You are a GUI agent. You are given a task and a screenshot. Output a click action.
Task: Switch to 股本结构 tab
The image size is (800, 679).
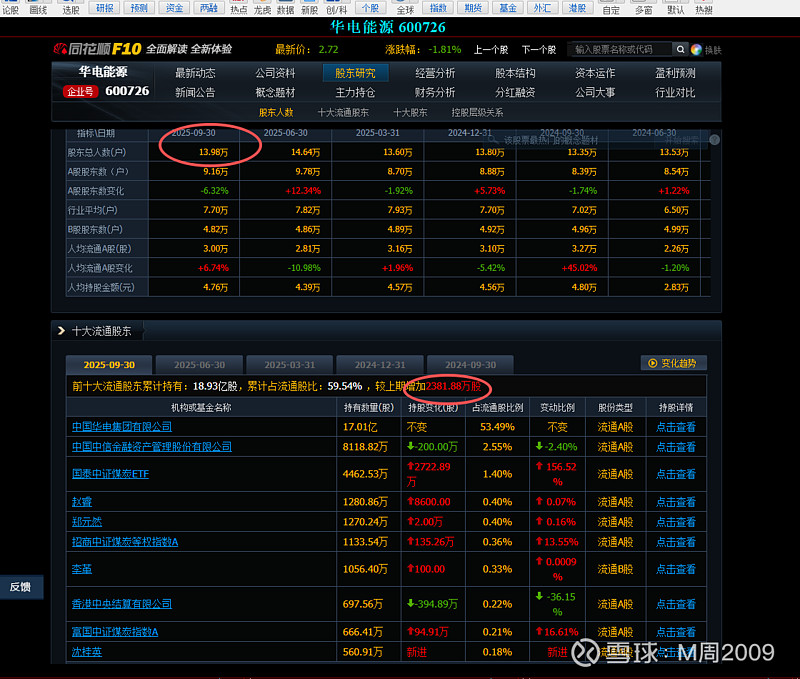tap(515, 73)
